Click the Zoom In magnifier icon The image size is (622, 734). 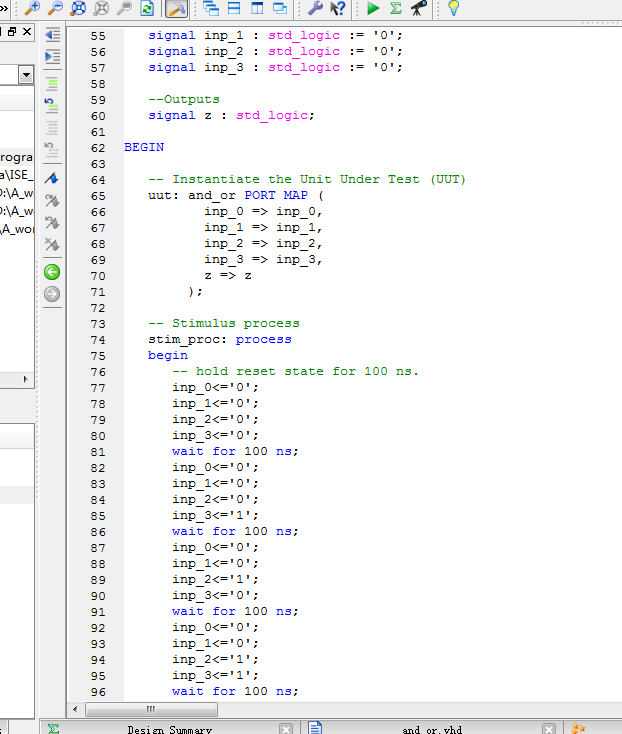[x=32, y=8]
